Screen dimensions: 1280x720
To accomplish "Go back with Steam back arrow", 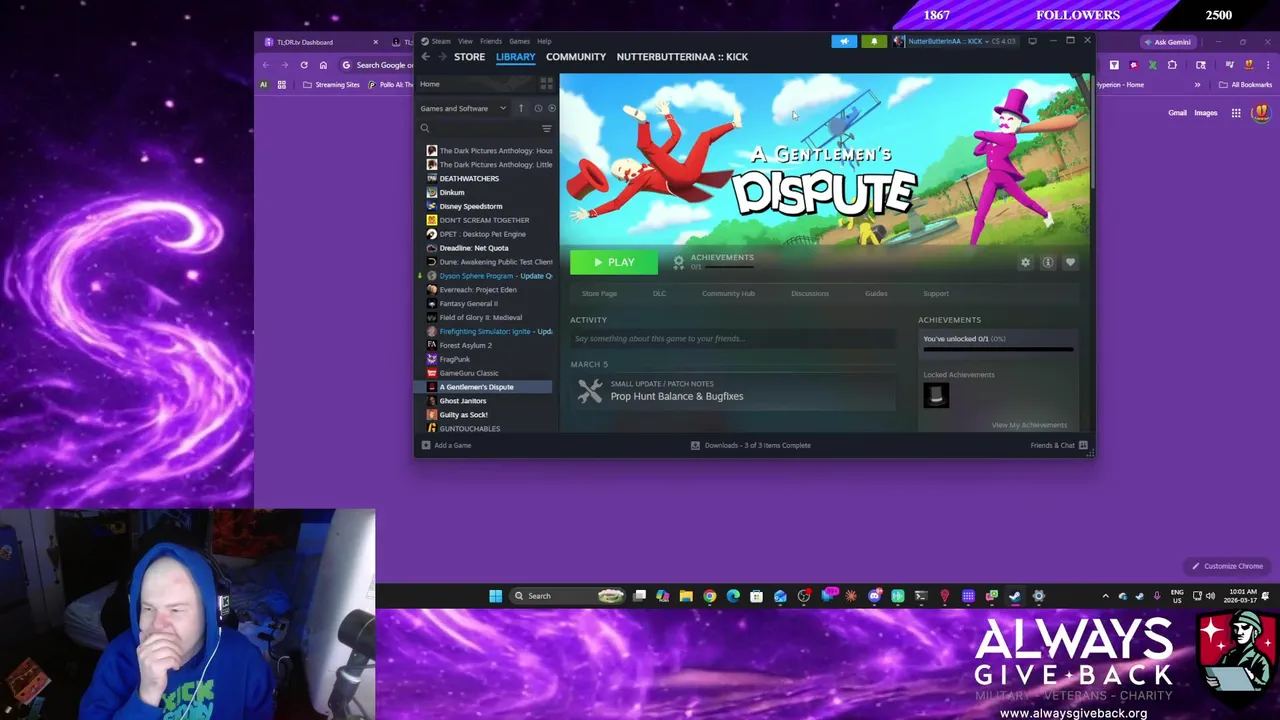I will pyautogui.click(x=426, y=57).
